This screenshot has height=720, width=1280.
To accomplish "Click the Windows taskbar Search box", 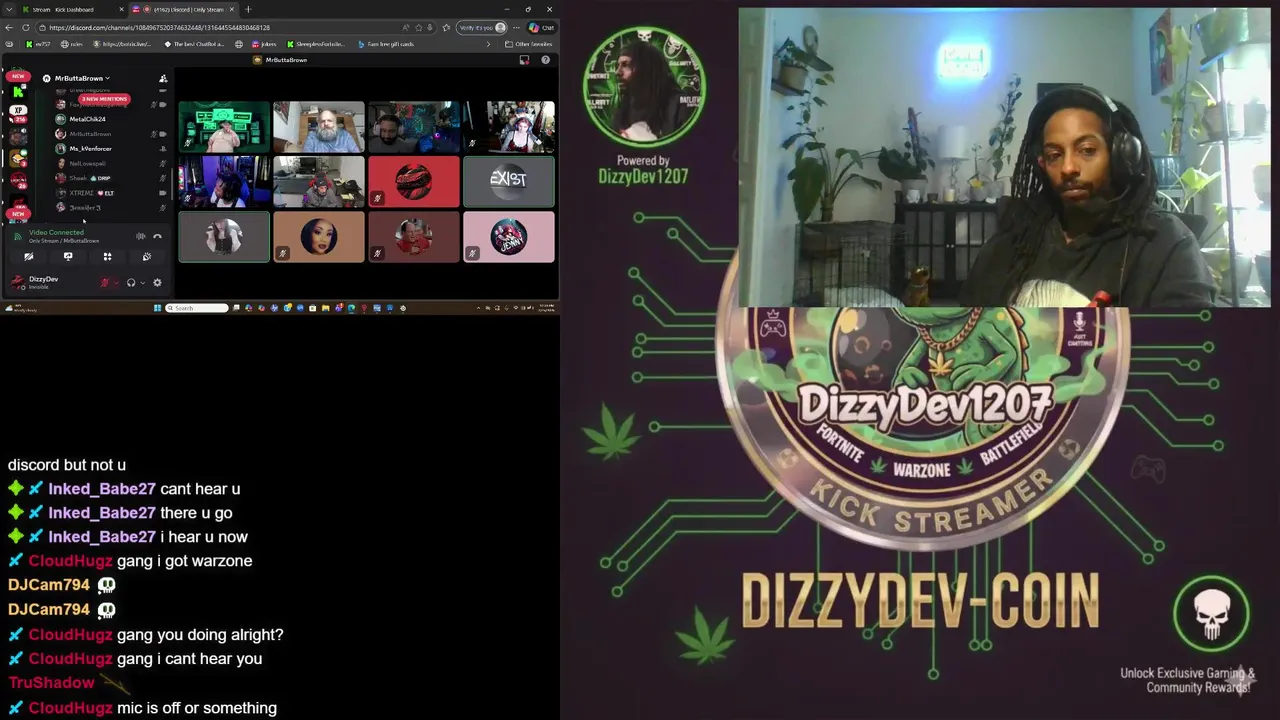I will point(197,308).
